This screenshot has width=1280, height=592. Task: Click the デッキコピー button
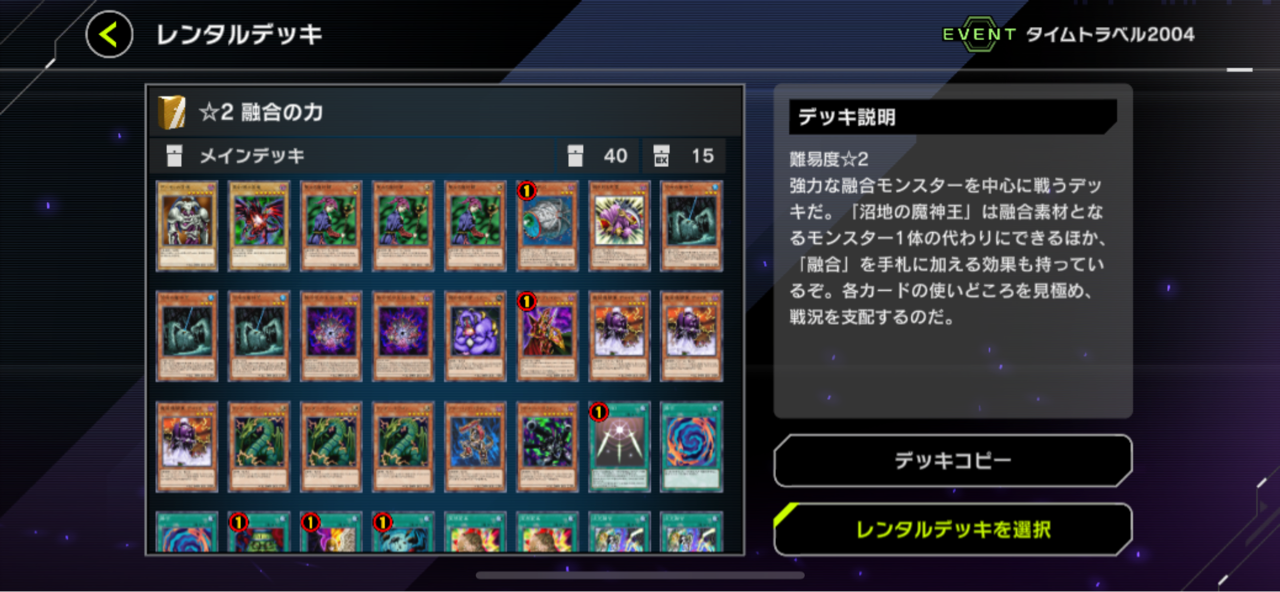953,461
